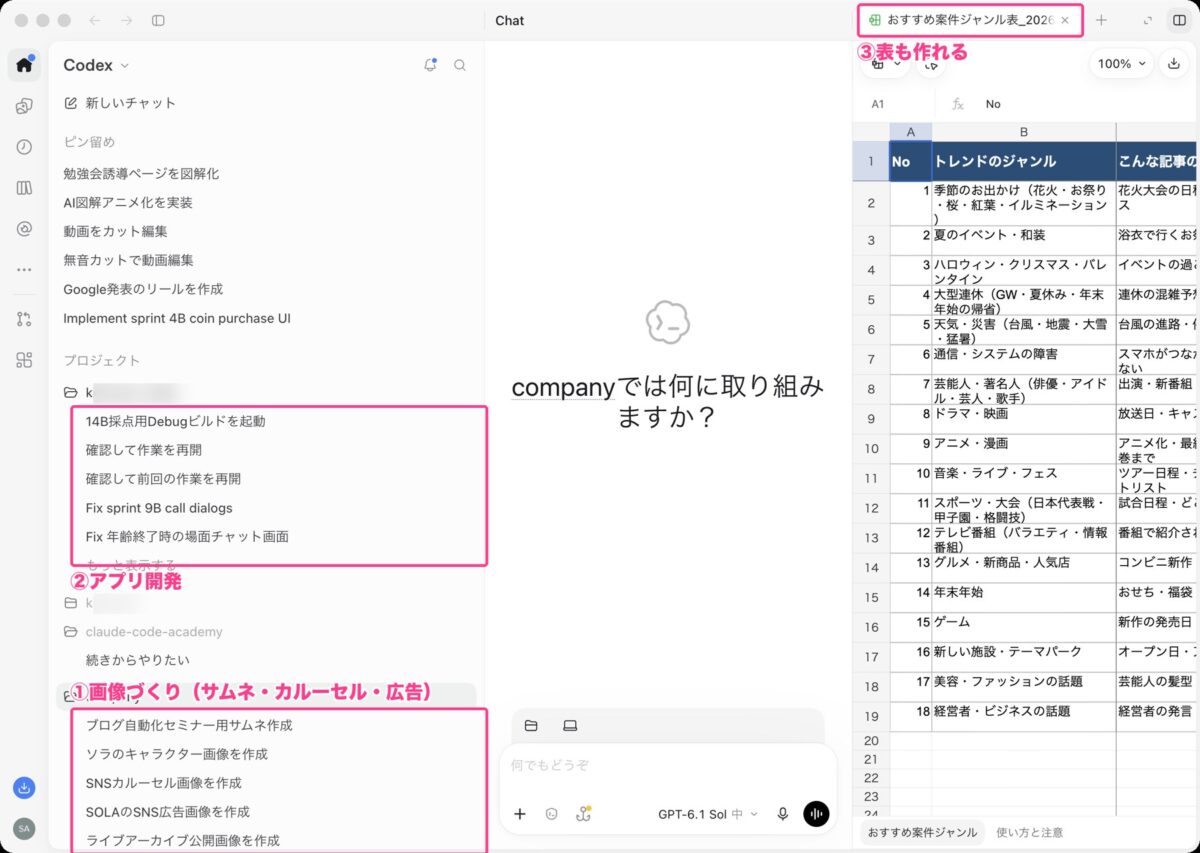
Task: Open the SA account avatar
Action: click(x=24, y=828)
